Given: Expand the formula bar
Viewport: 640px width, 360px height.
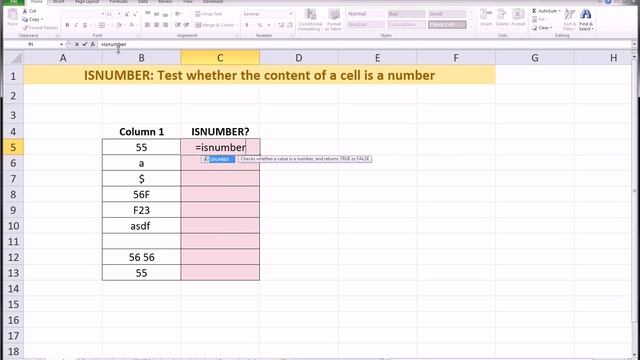Looking at the screenshot, I should pyautogui.click(x=634, y=44).
